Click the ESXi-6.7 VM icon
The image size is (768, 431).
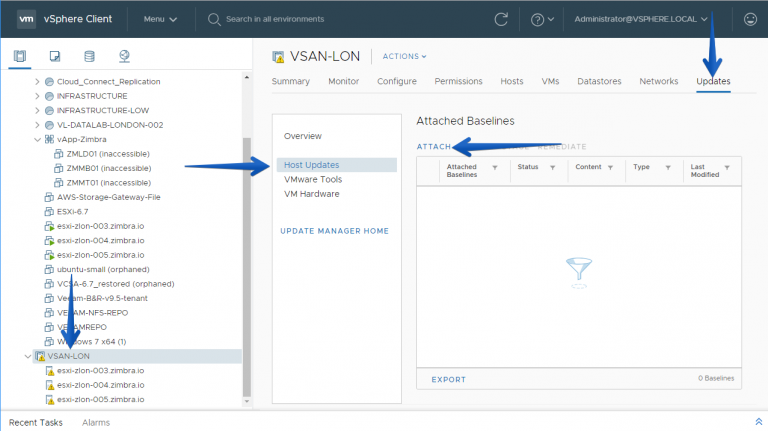coord(49,212)
